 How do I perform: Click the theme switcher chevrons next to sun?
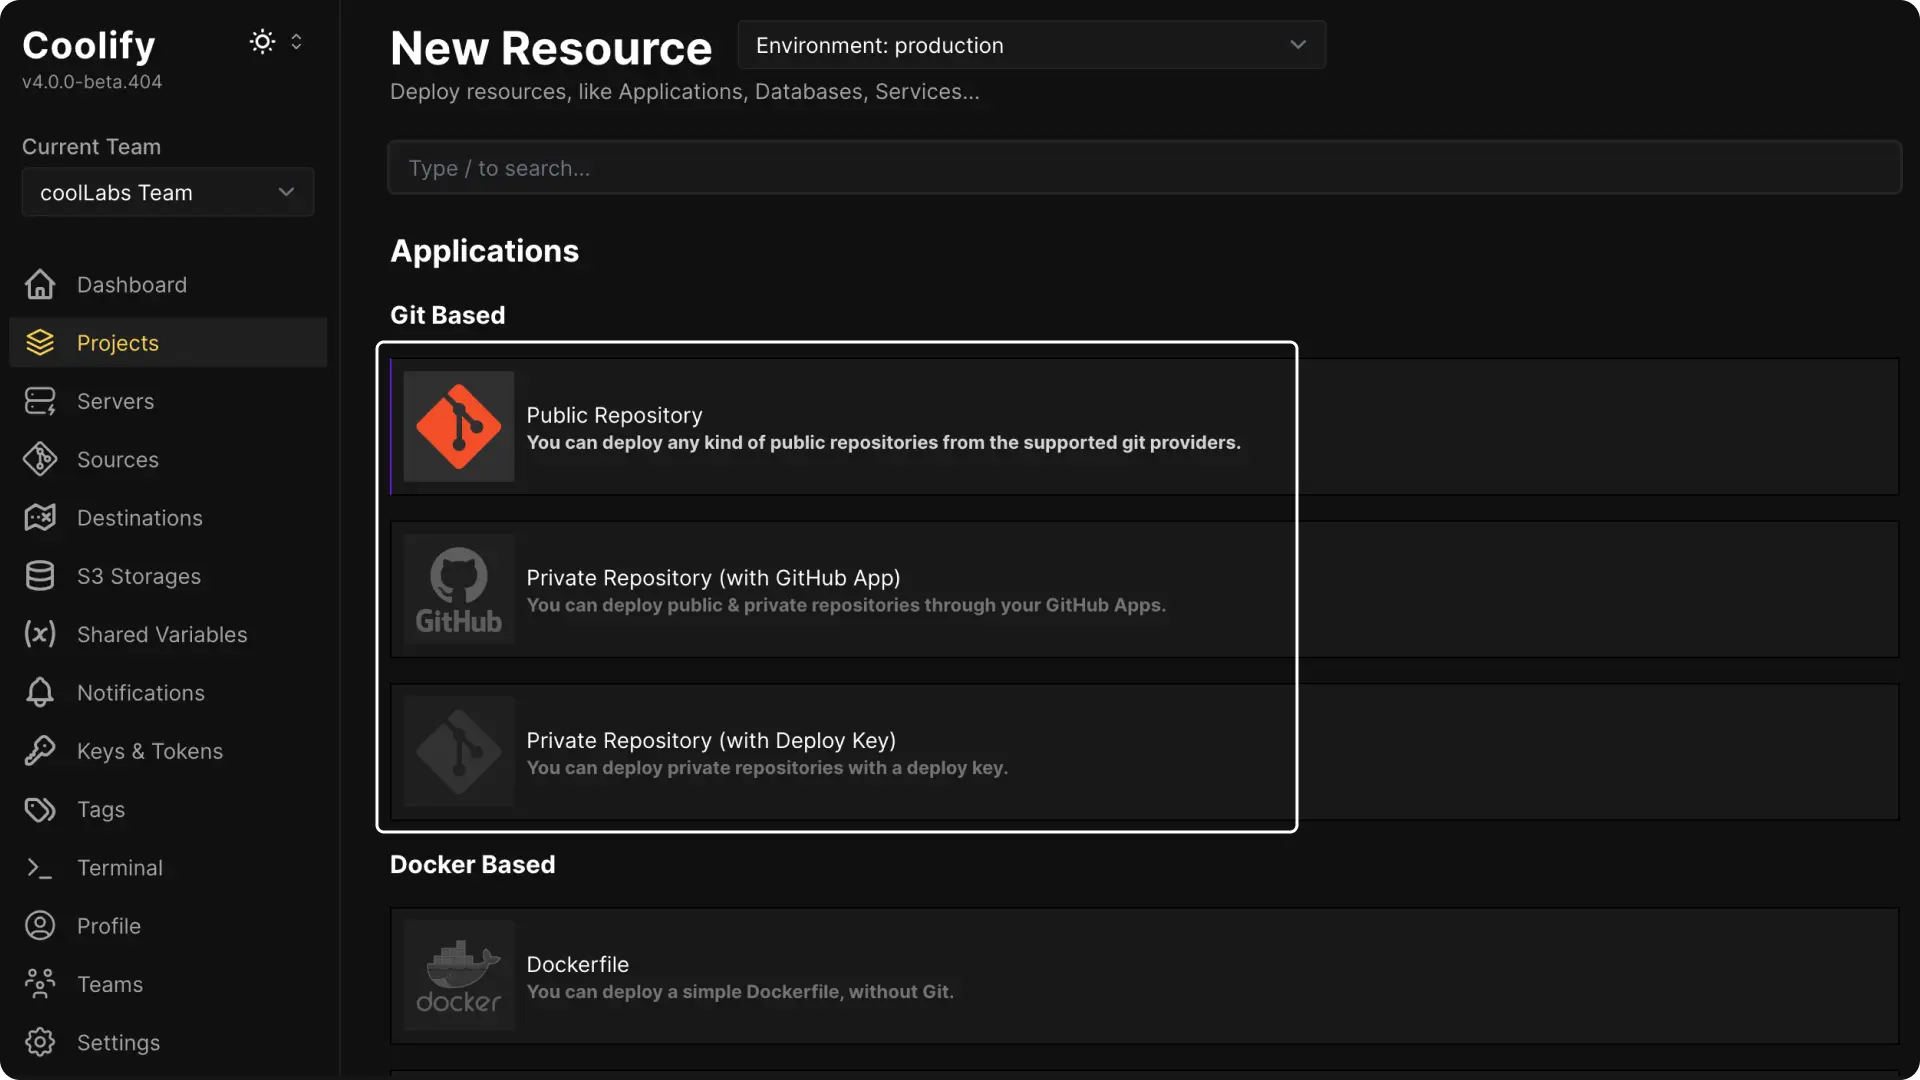[x=296, y=41]
